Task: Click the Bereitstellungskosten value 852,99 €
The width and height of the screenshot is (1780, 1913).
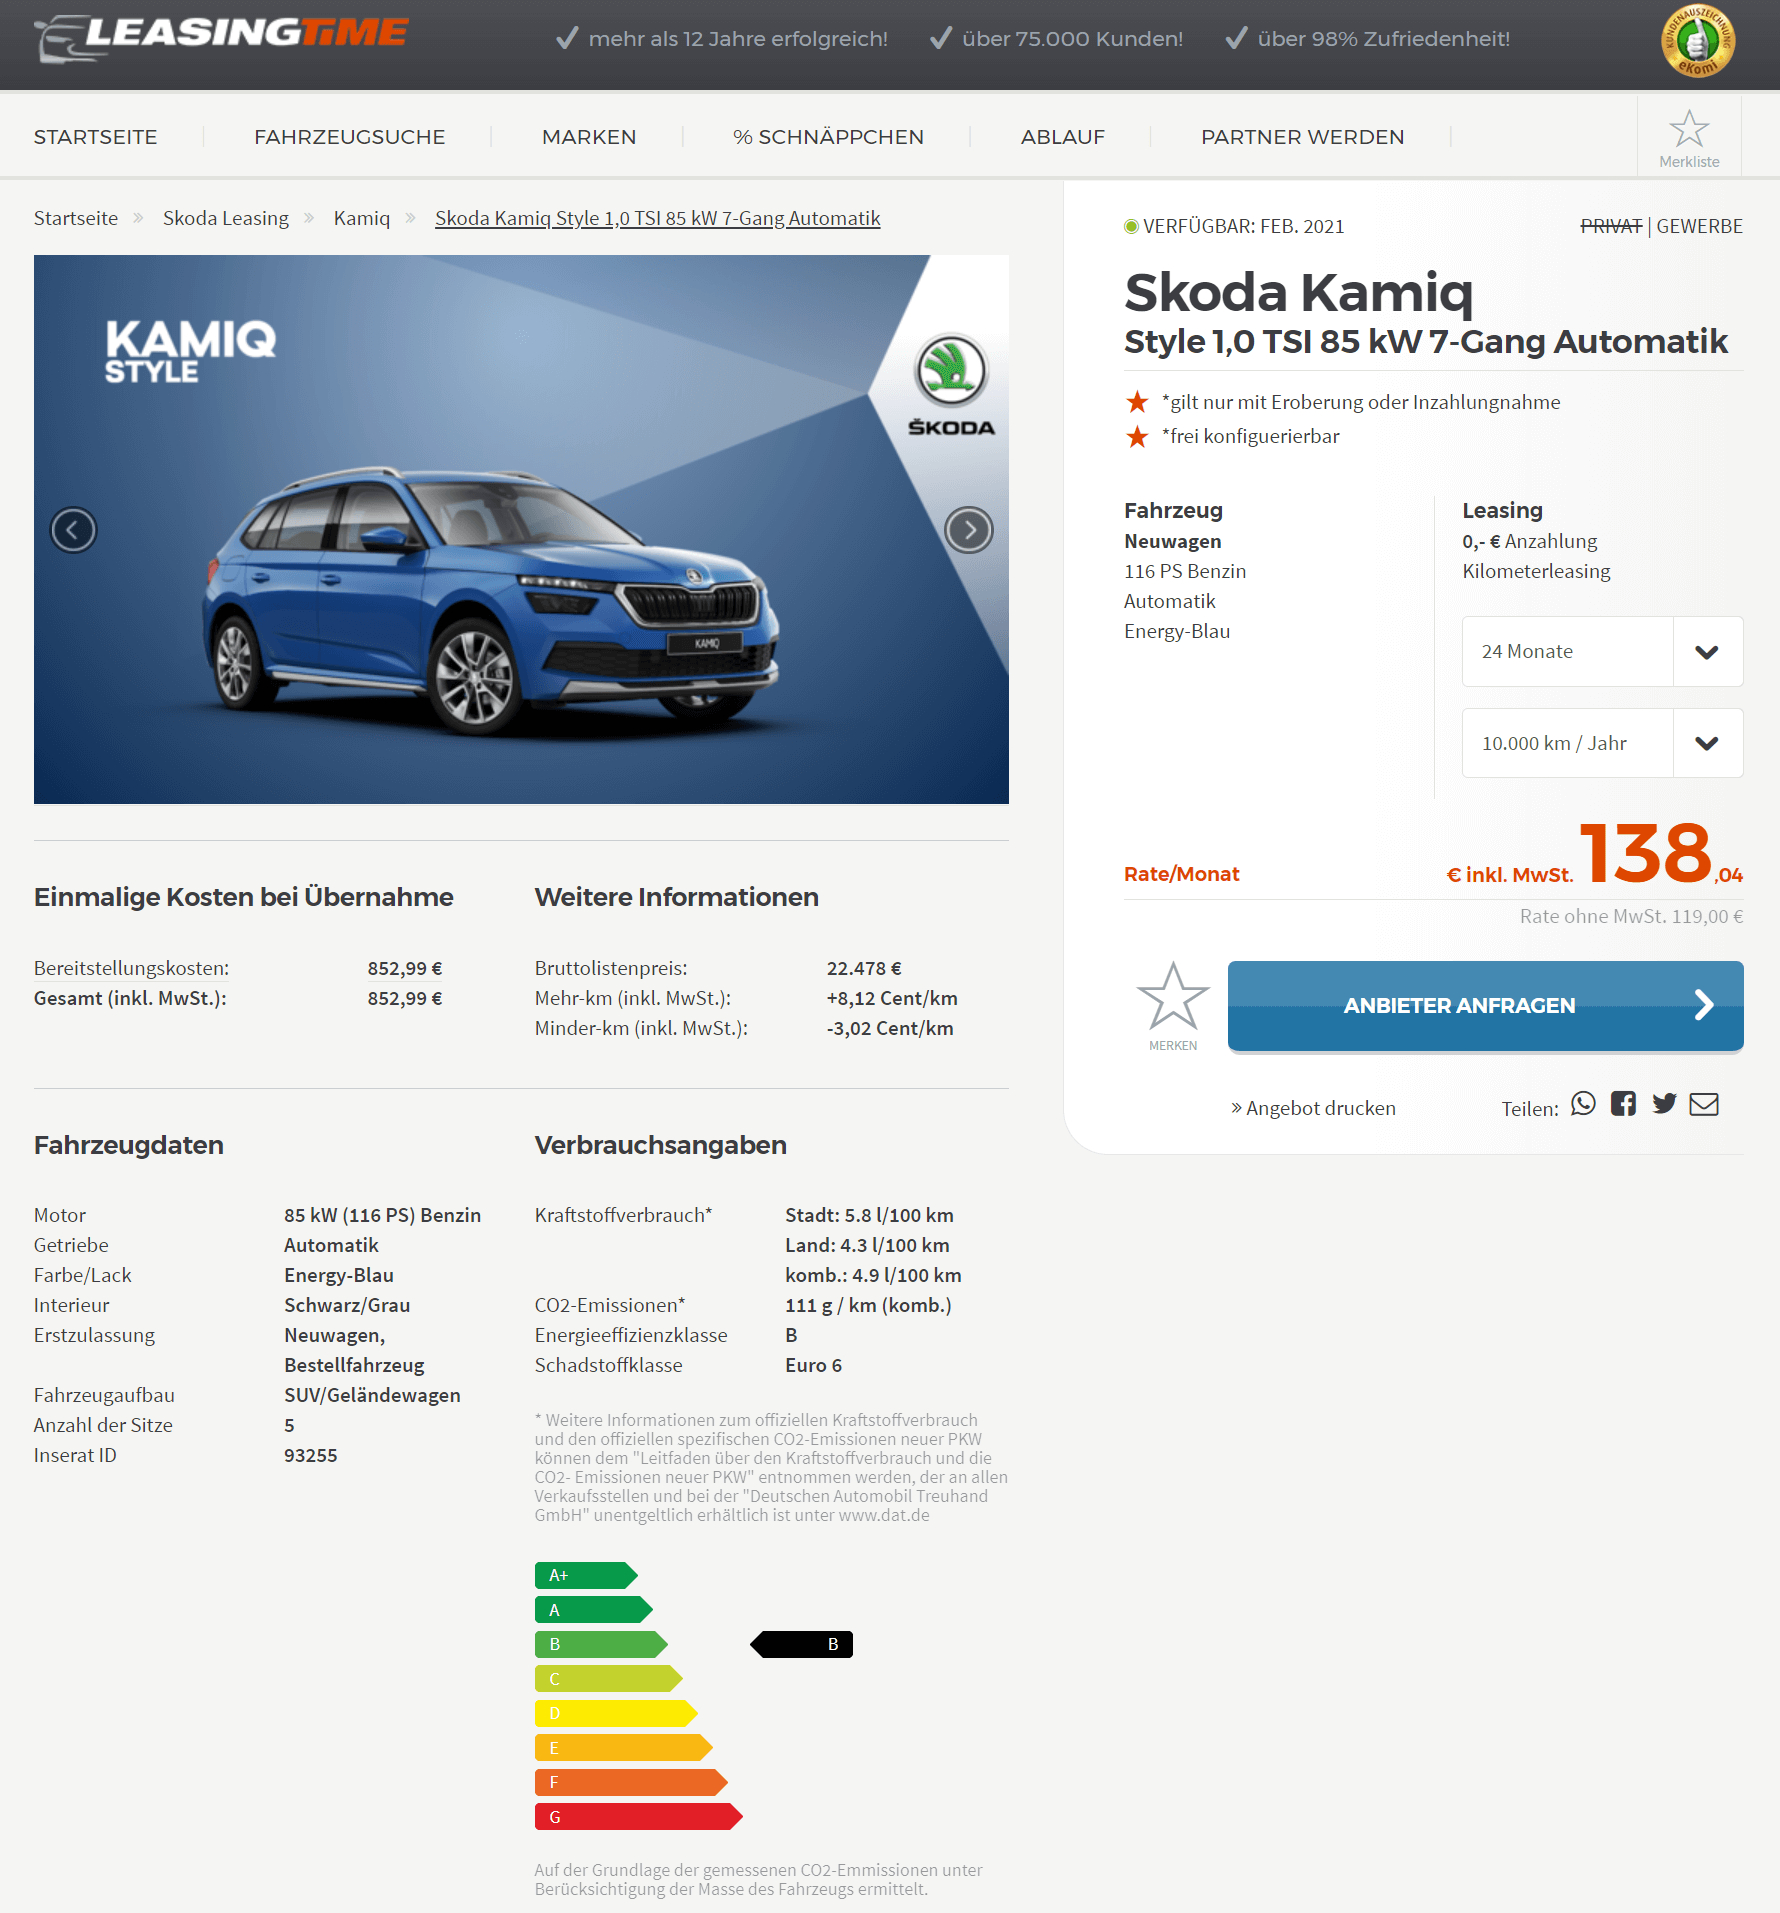Action: pyautogui.click(x=405, y=968)
